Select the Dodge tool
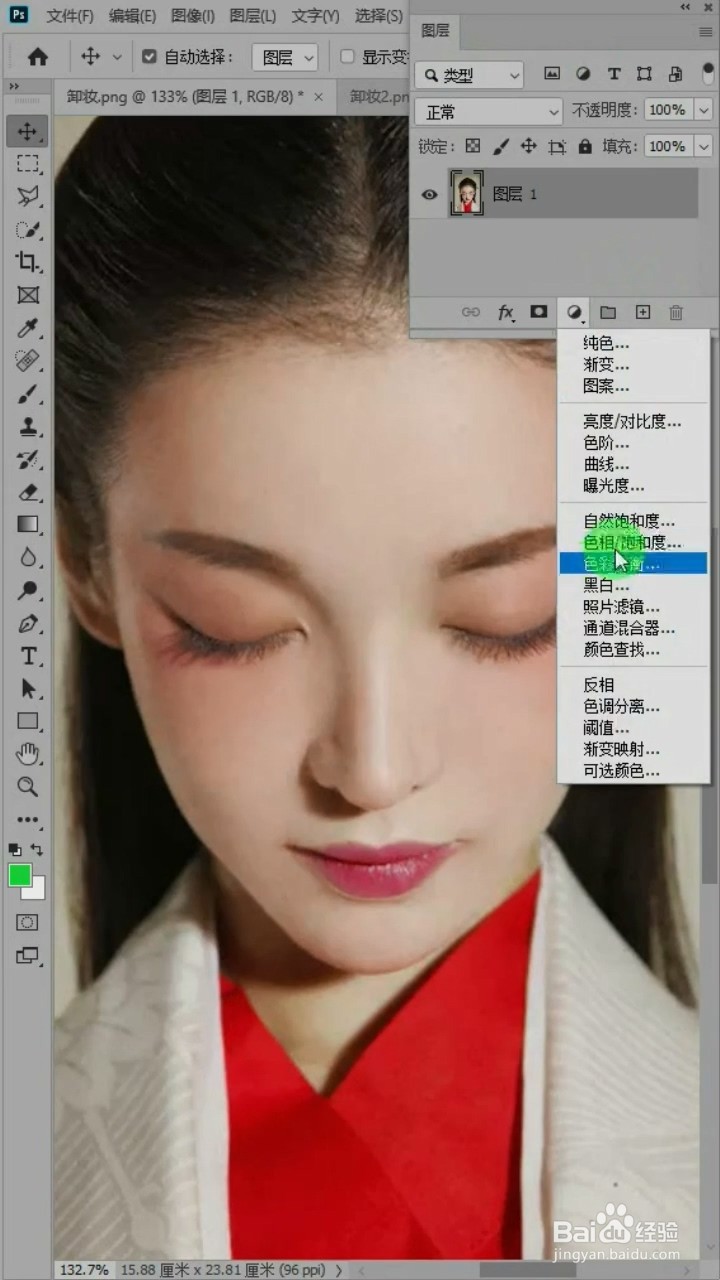Screen dimensions: 720x1280 pyautogui.click(x=28, y=590)
